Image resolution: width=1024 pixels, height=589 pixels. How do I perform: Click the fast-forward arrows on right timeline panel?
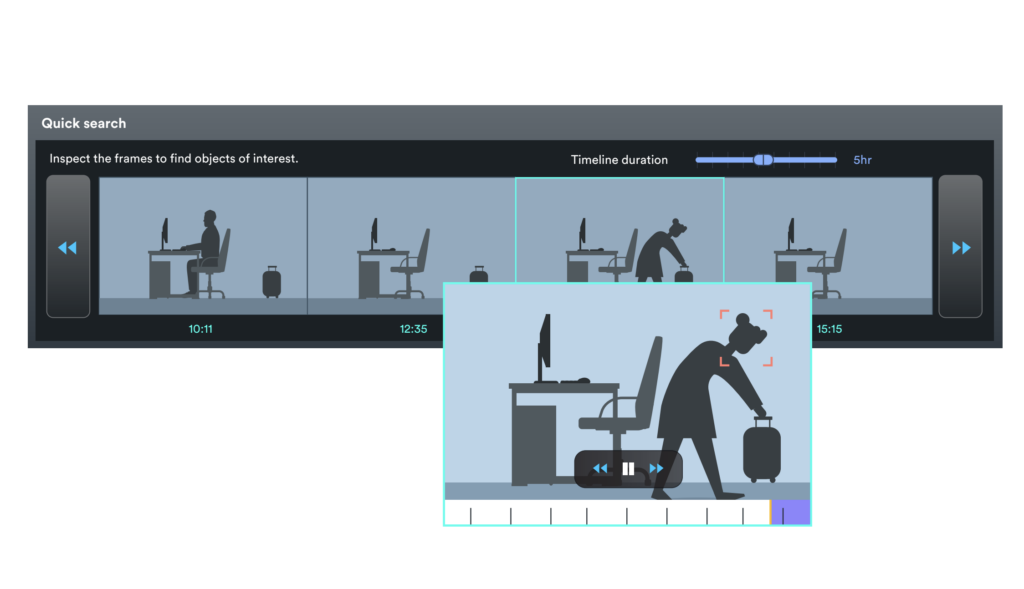961,247
